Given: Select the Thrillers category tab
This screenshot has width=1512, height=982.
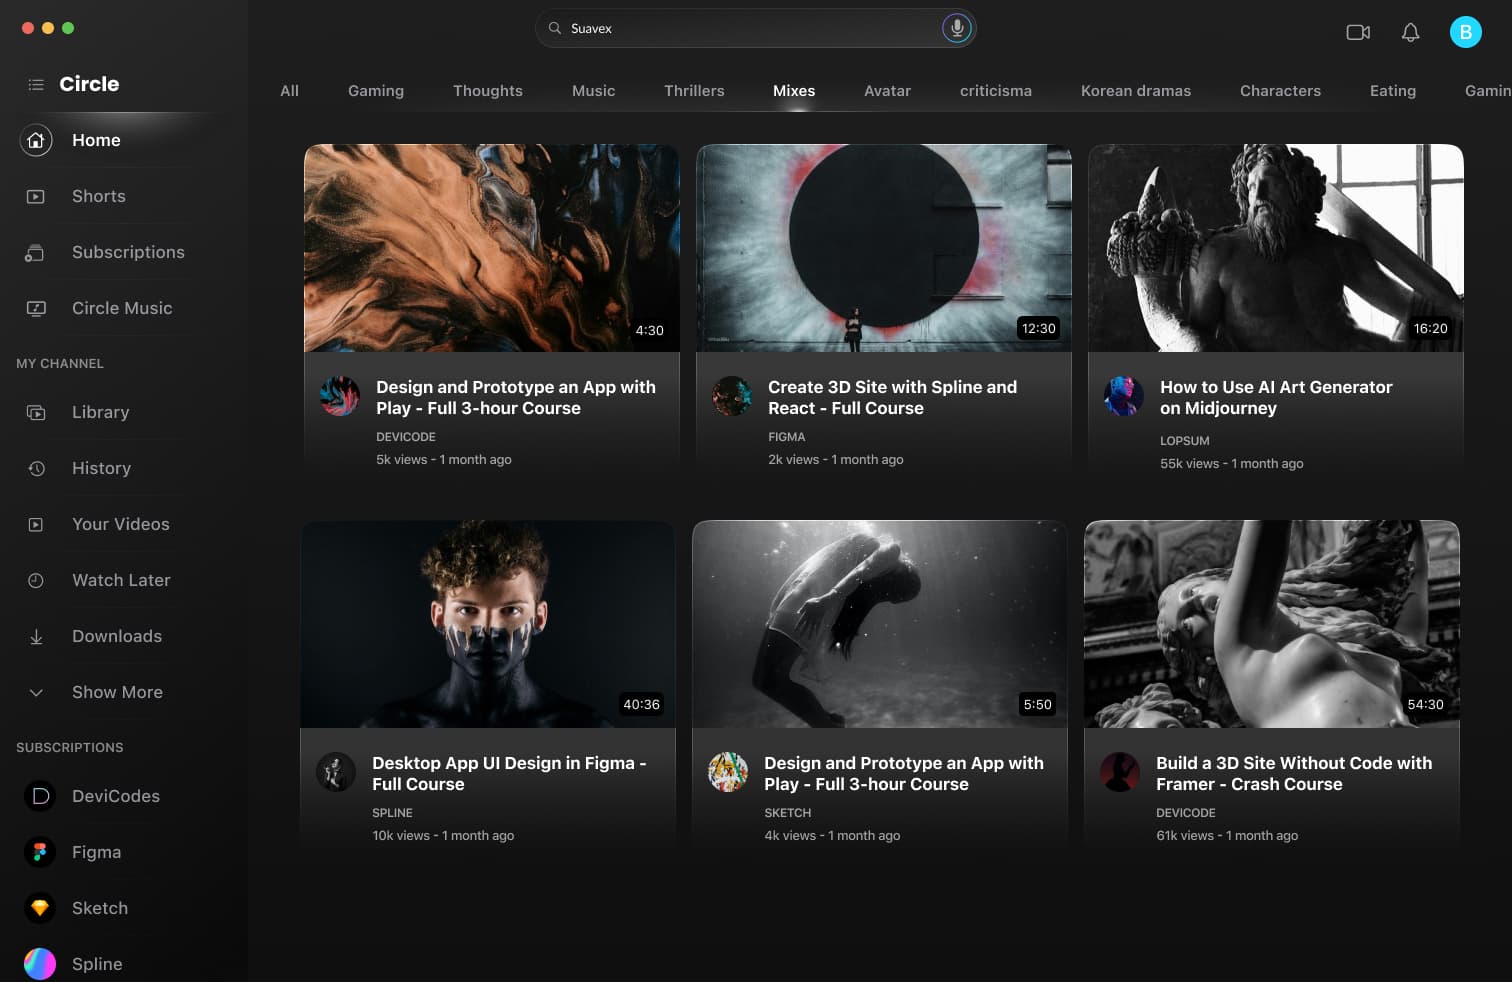Looking at the screenshot, I should point(693,91).
